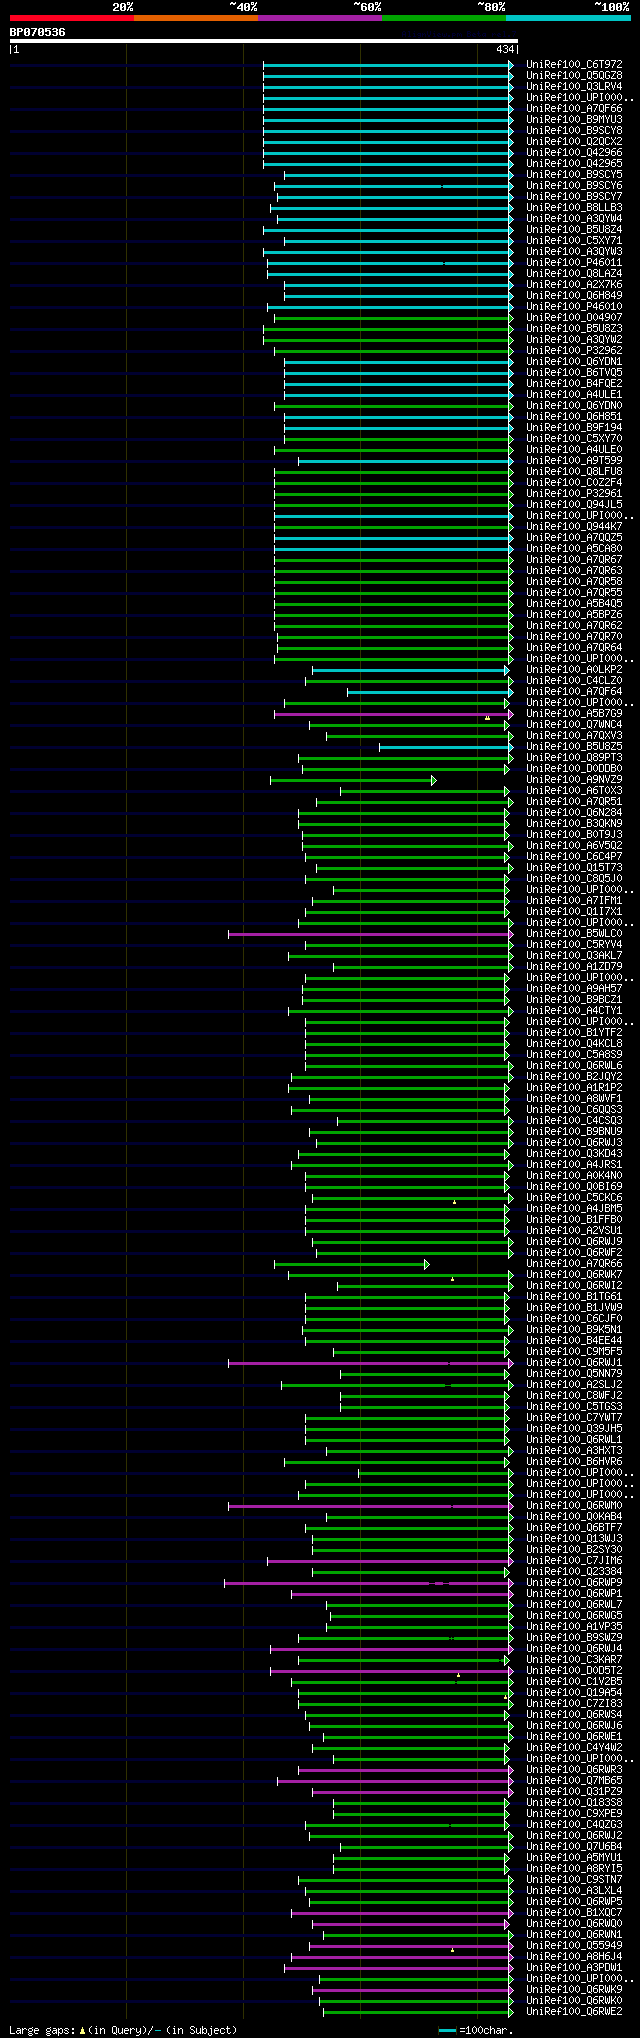Viewport: 640px width, 2038px height.
Task: Select label UniRef100_Q6RWJ1
Action: (x=574, y=1363)
